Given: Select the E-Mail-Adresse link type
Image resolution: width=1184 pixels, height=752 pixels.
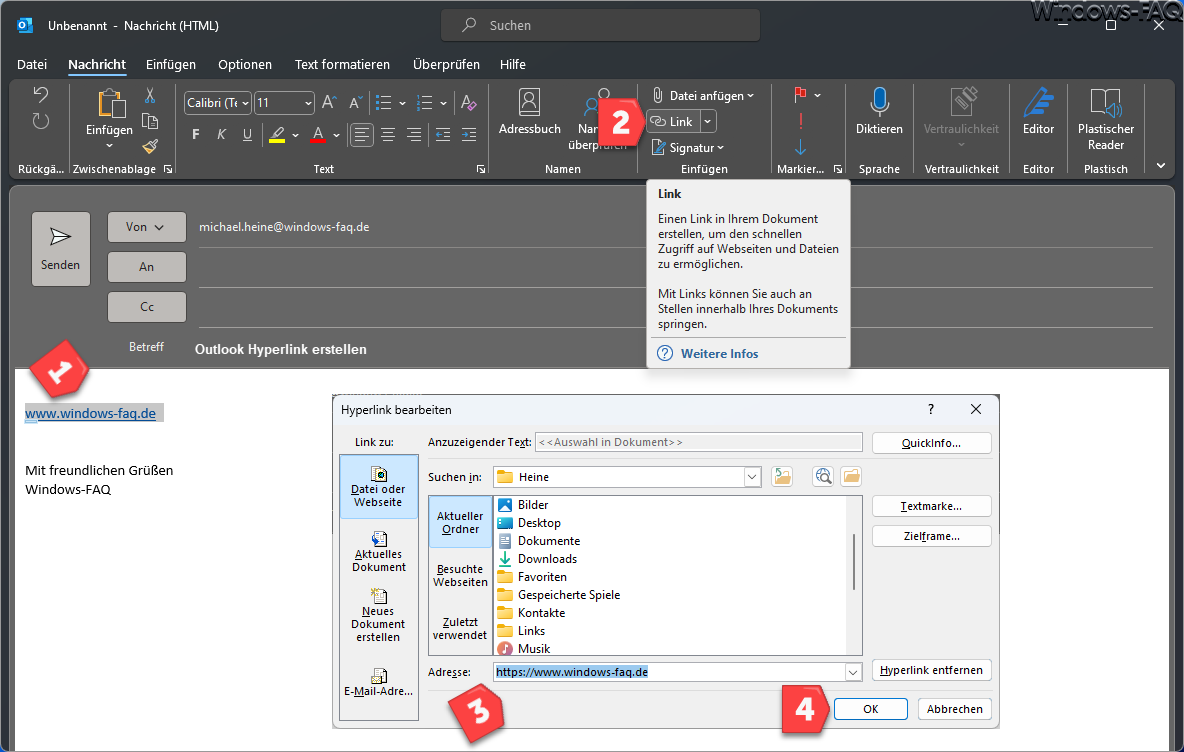Looking at the screenshot, I should point(378,681).
